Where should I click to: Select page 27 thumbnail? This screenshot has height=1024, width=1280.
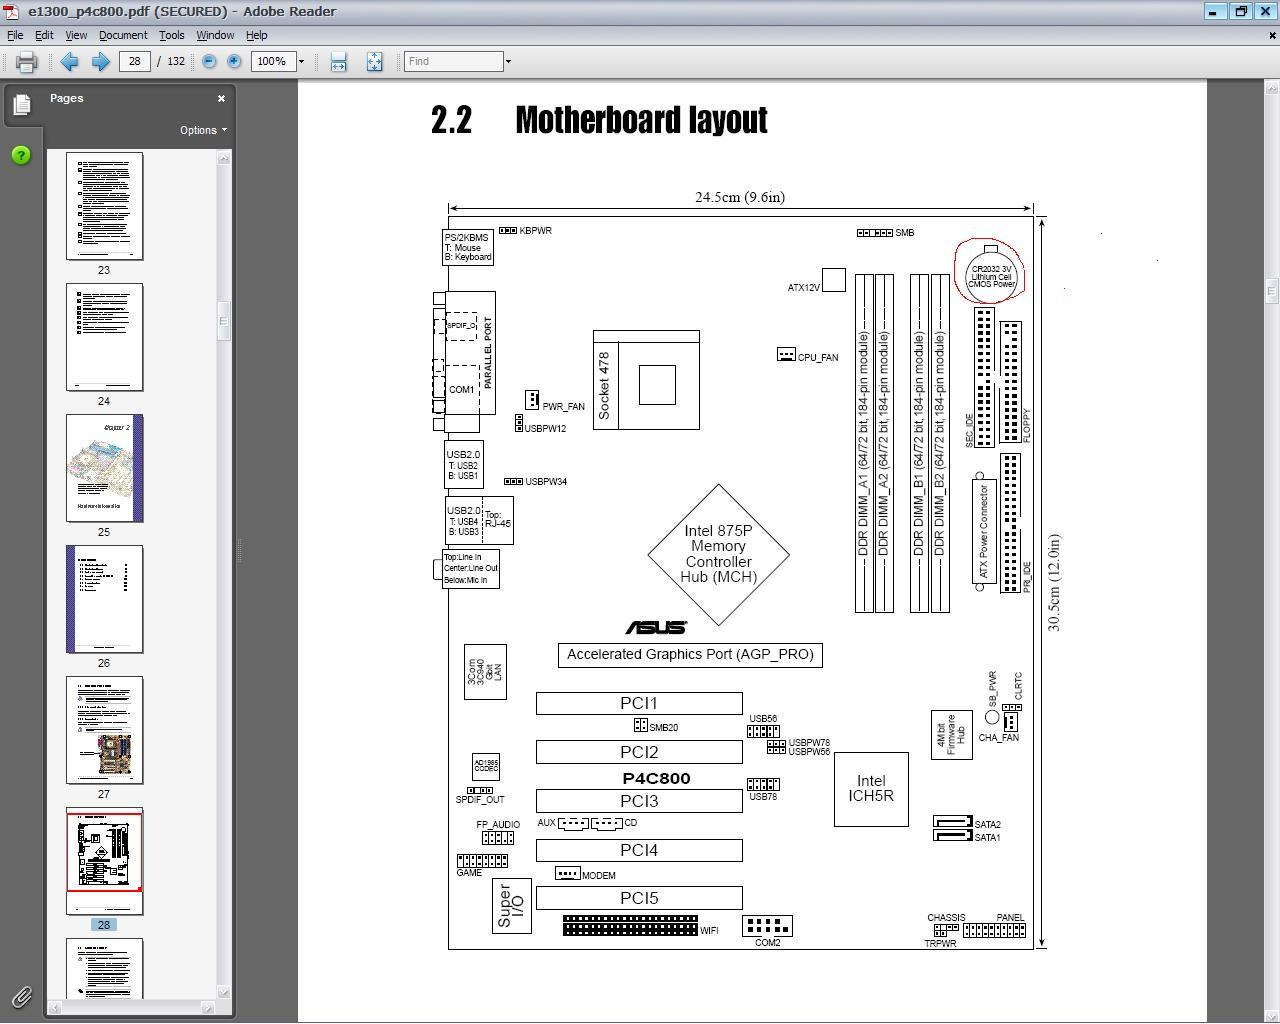(104, 730)
